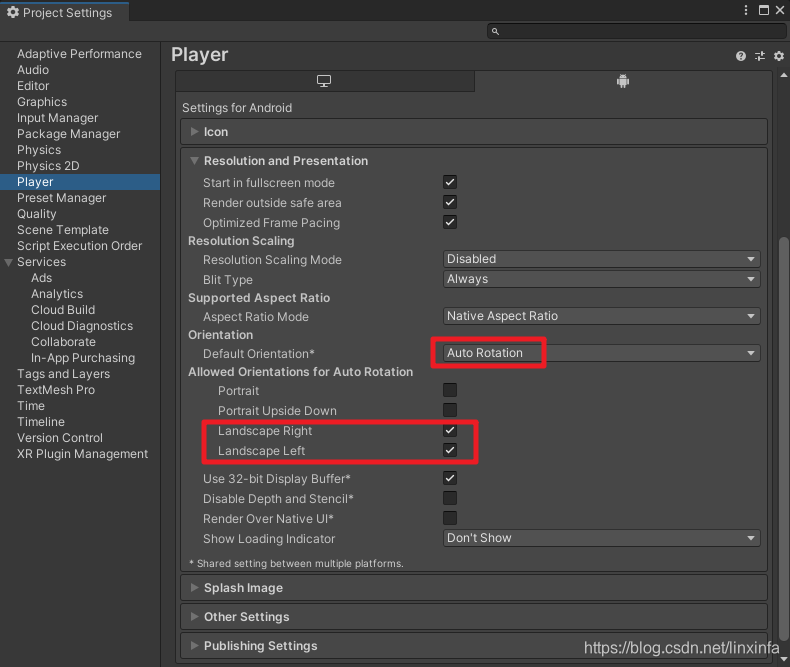Select In-App Purchasing under Services
This screenshot has height=667, width=790.
[x=83, y=358]
